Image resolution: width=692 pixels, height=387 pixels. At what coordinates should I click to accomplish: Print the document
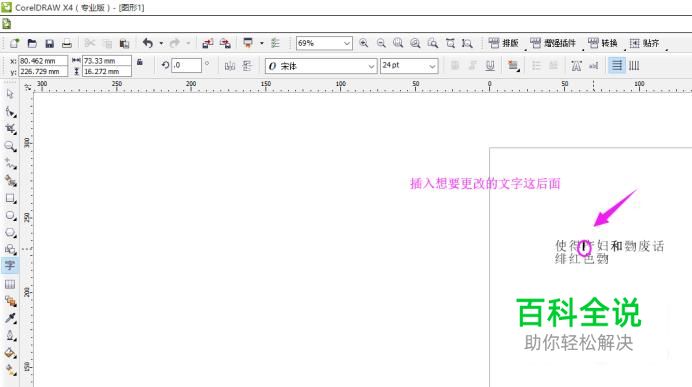[x=67, y=43]
